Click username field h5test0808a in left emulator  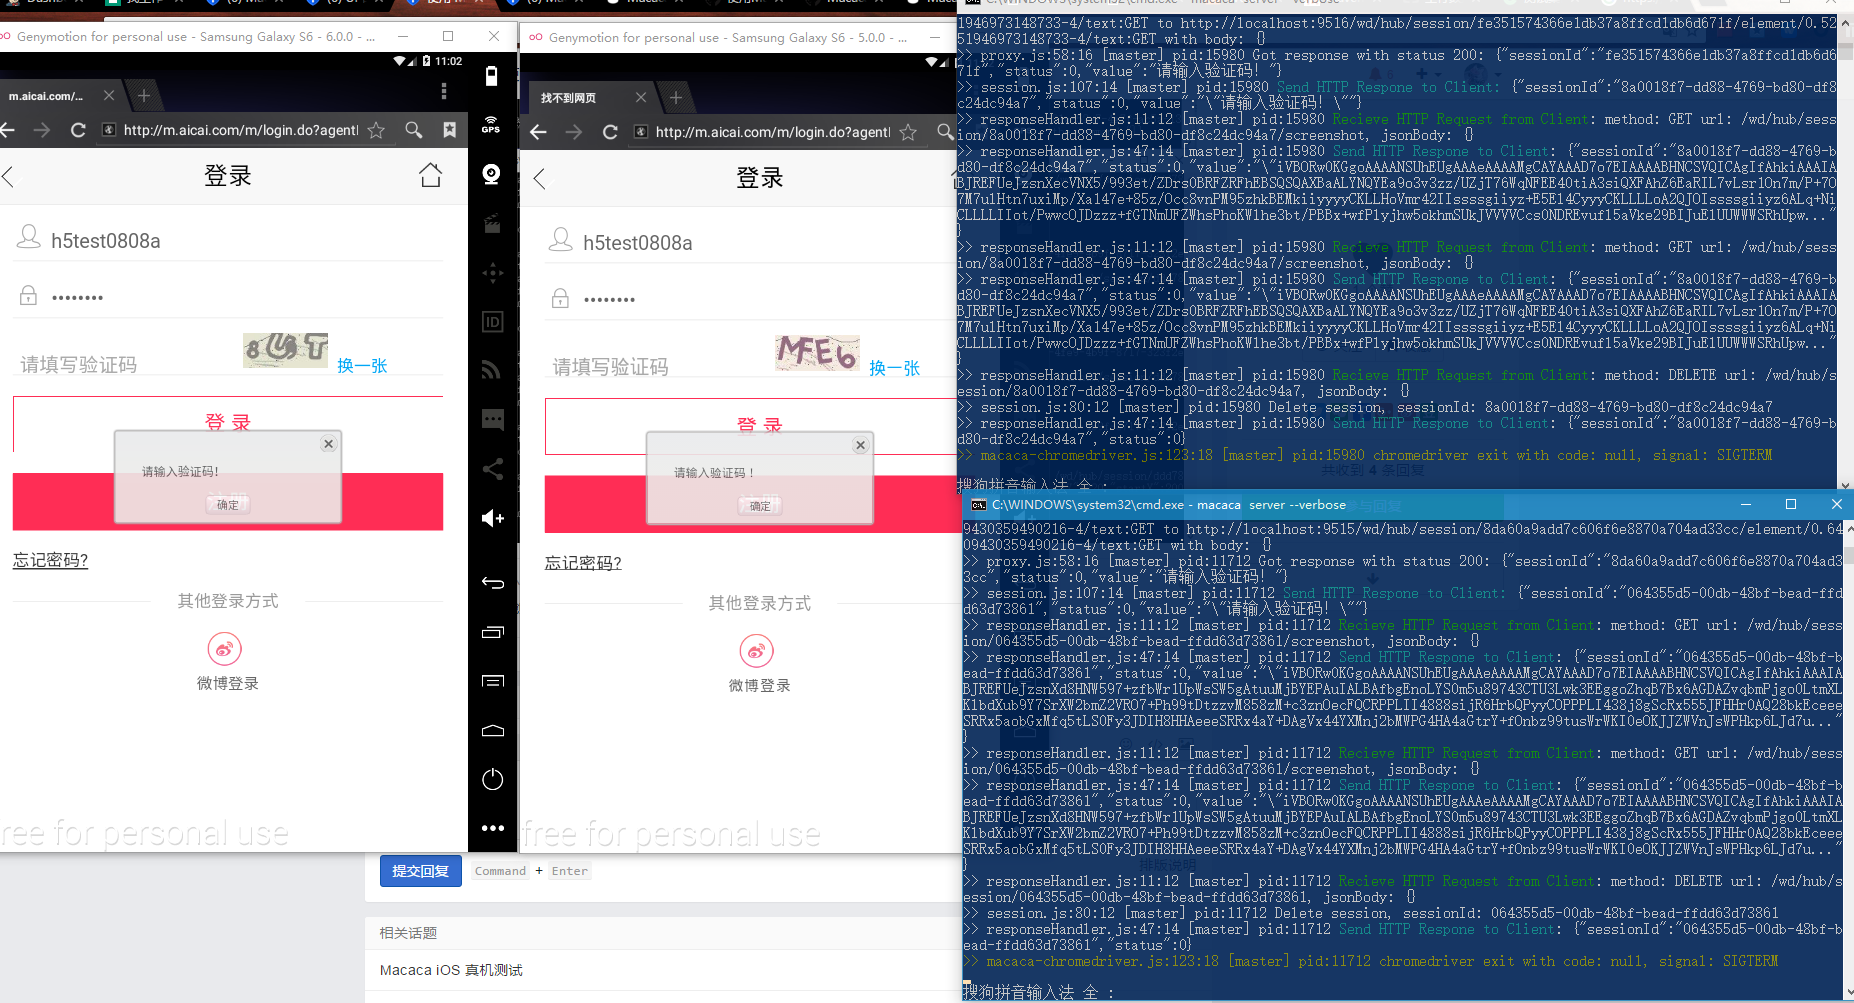(x=228, y=240)
